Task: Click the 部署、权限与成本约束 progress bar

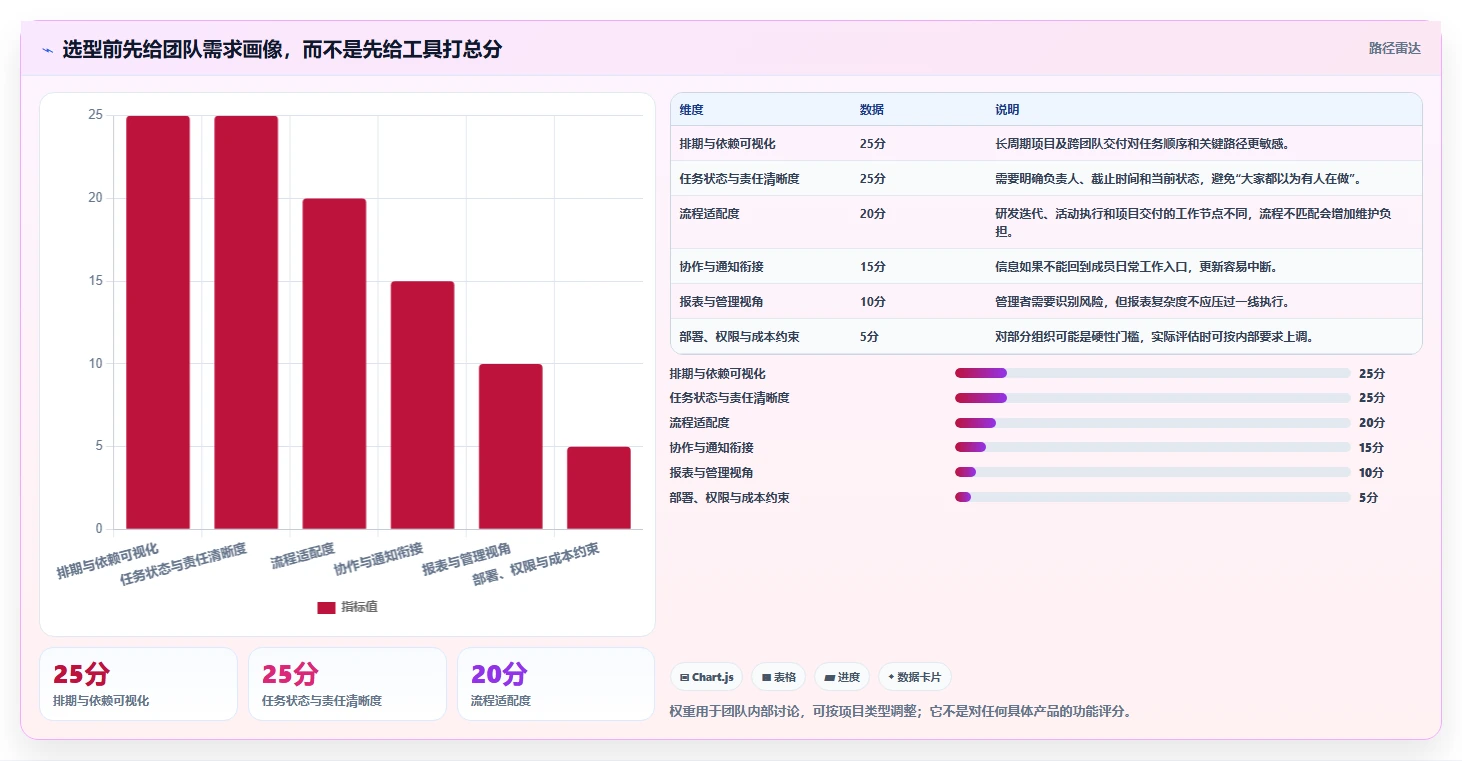Action: [1152, 497]
